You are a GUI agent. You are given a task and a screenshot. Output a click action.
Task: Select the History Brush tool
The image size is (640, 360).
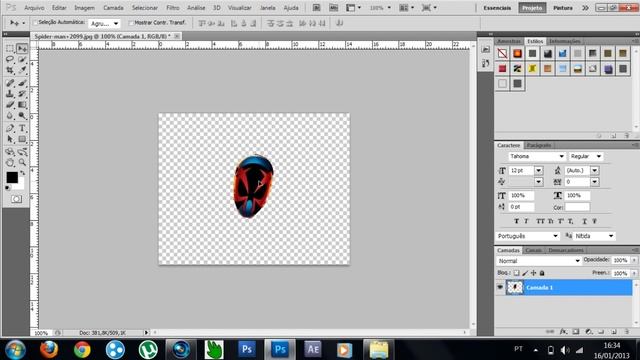22,94
